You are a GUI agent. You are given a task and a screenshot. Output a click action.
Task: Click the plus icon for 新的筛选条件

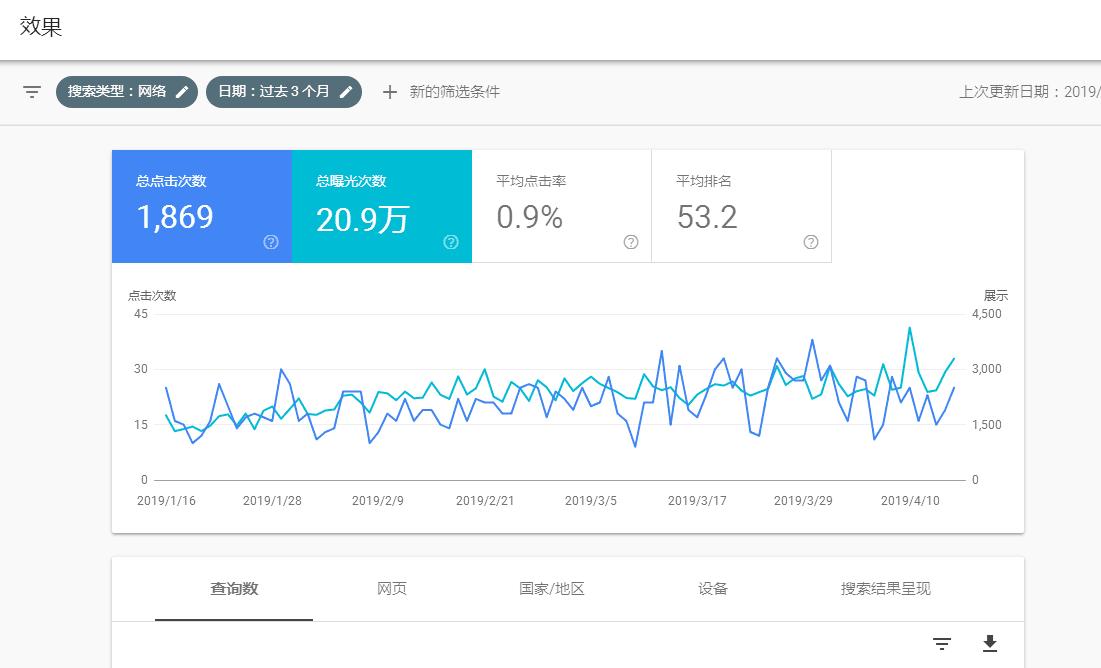click(x=390, y=92)
